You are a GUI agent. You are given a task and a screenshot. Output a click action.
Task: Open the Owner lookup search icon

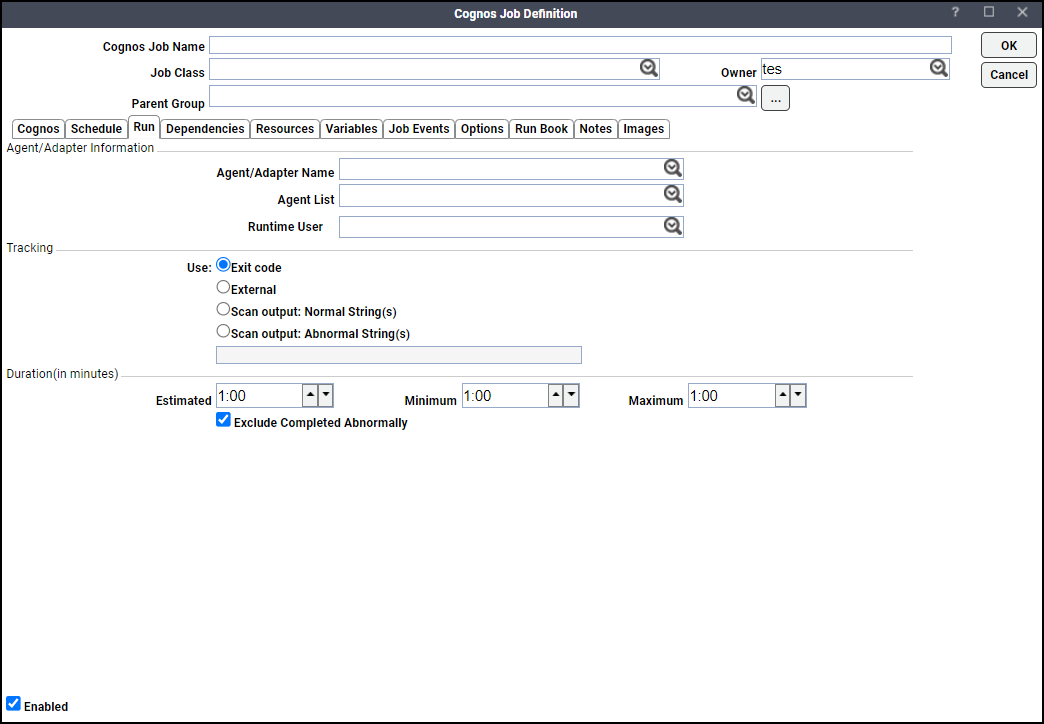click(939, 68)
